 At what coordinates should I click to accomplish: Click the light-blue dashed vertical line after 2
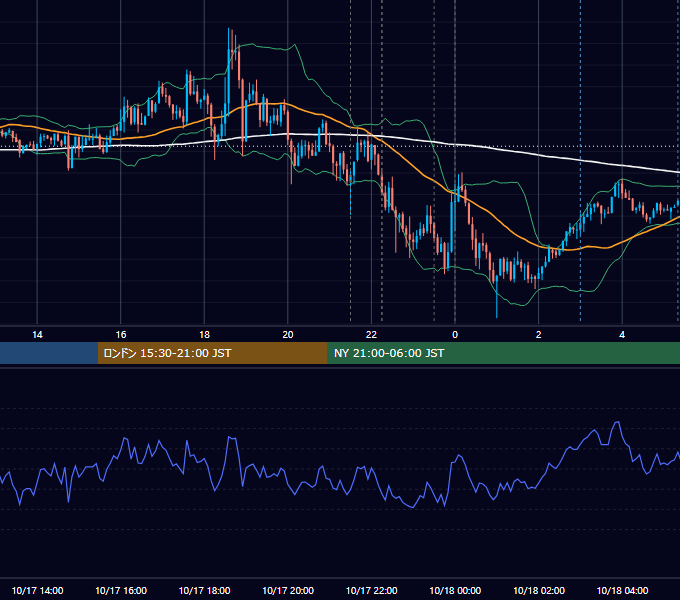pyautogui.click(x=581, y=160)
